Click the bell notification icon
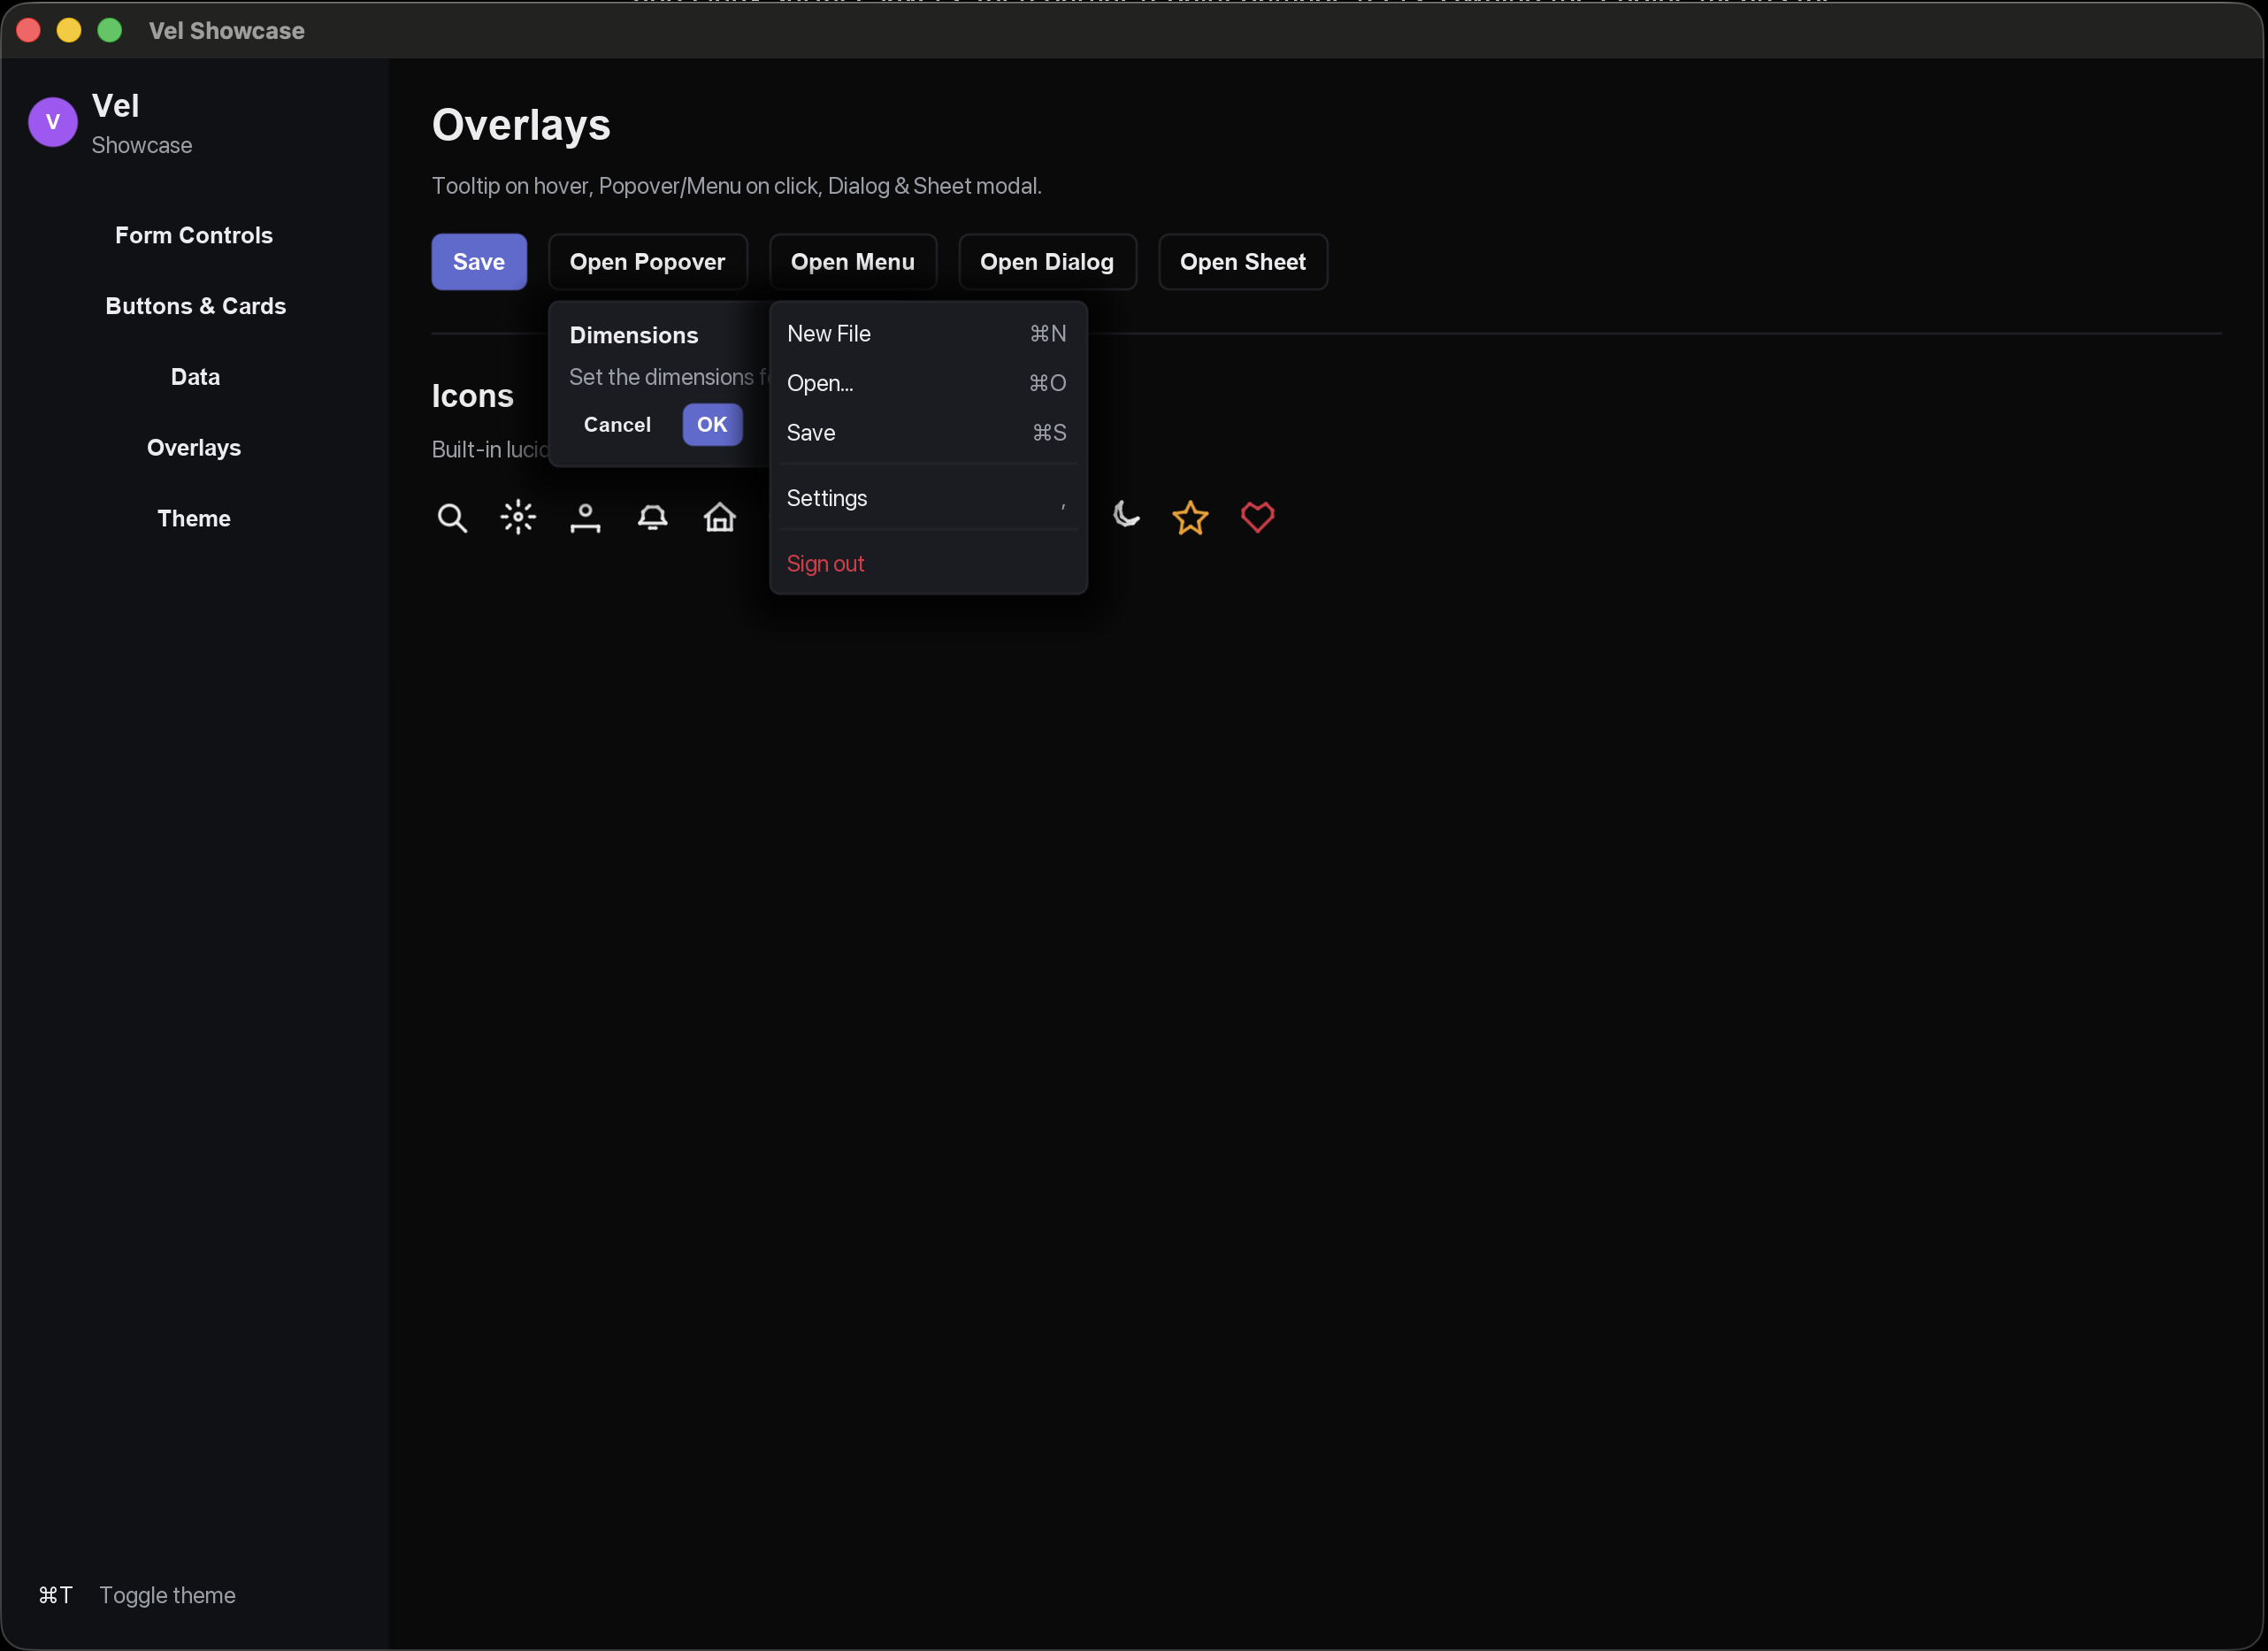Viewport: 2268px width, 1651px height. tap(652, 517)
